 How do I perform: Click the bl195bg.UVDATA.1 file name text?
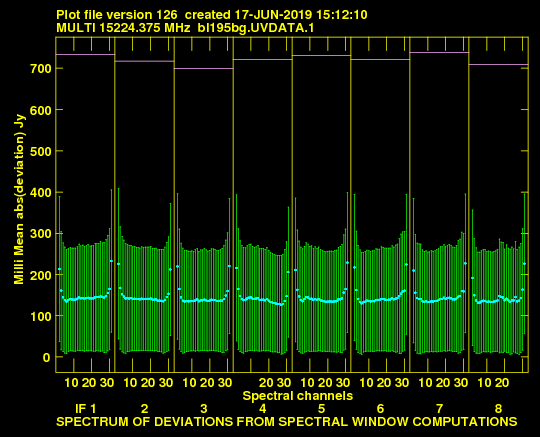pyautogui.click(x=256, y=28)
